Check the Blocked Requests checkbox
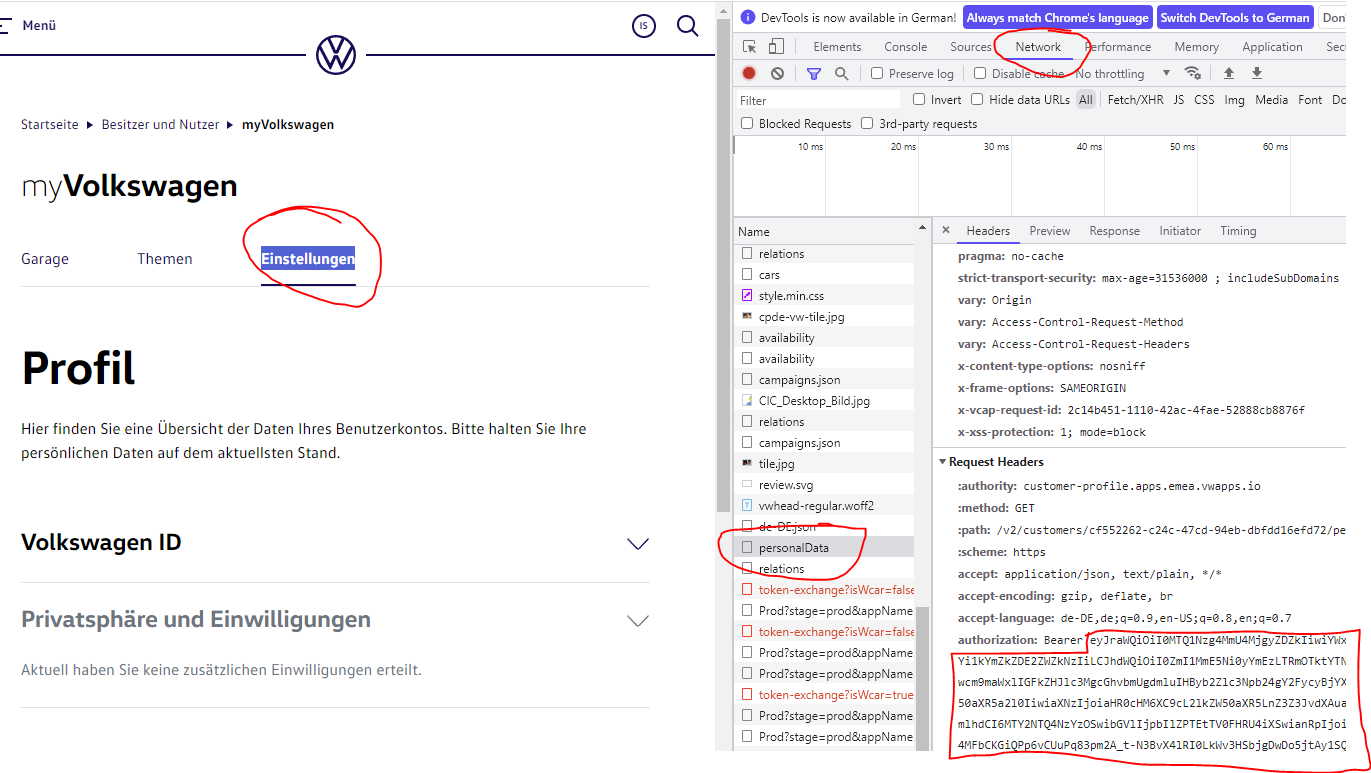 (x=747, y=123)
